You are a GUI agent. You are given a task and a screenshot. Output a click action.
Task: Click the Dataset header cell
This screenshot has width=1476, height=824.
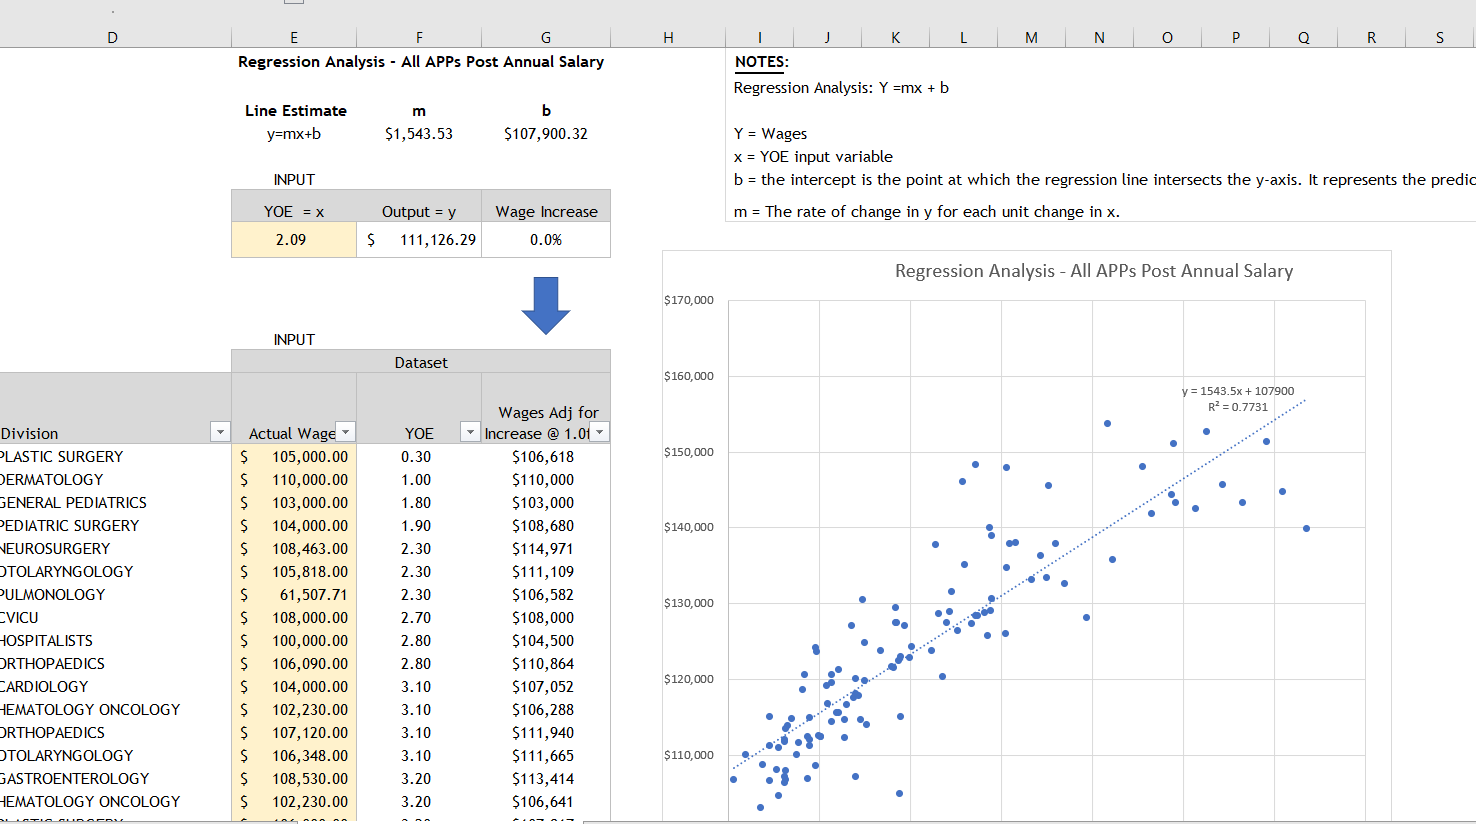pyautogui.click(x=420, y=362)
